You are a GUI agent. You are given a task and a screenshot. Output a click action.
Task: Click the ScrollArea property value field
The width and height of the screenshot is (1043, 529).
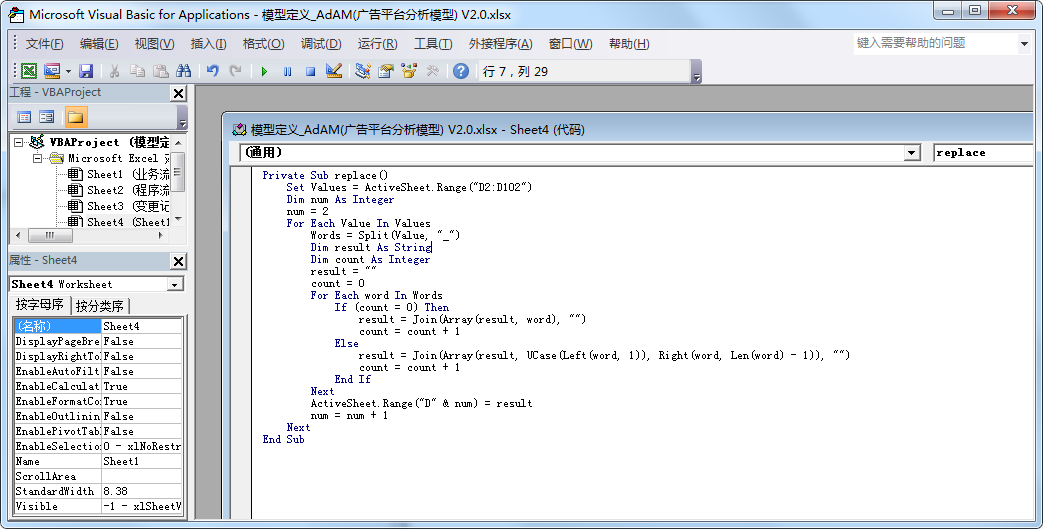coord(142,476)
